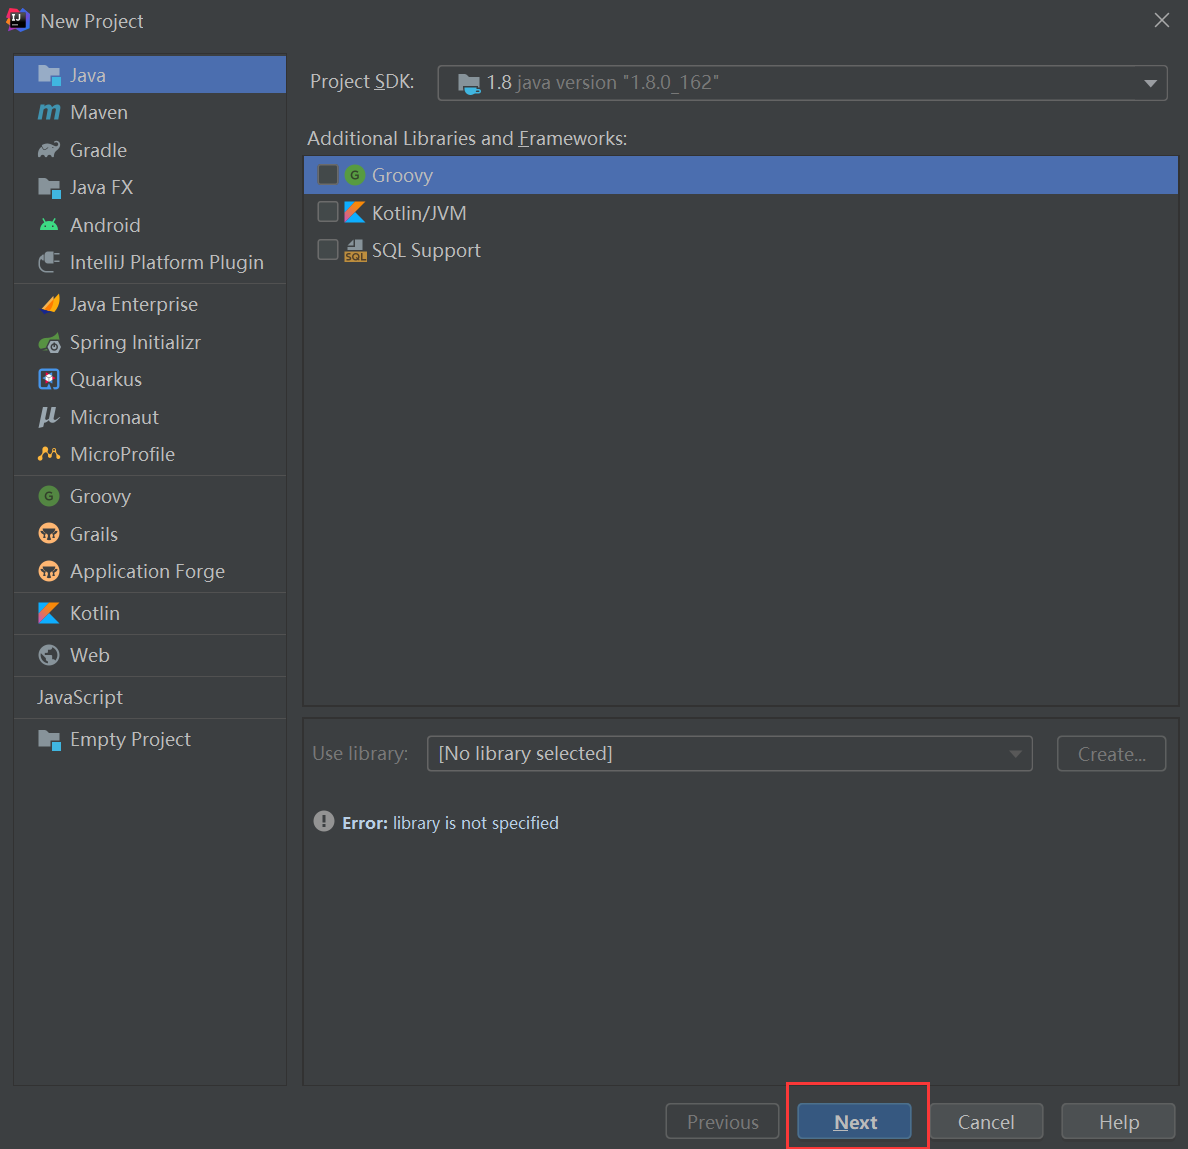
Task: Click the SQL Support icon
Action: [355, 251]
